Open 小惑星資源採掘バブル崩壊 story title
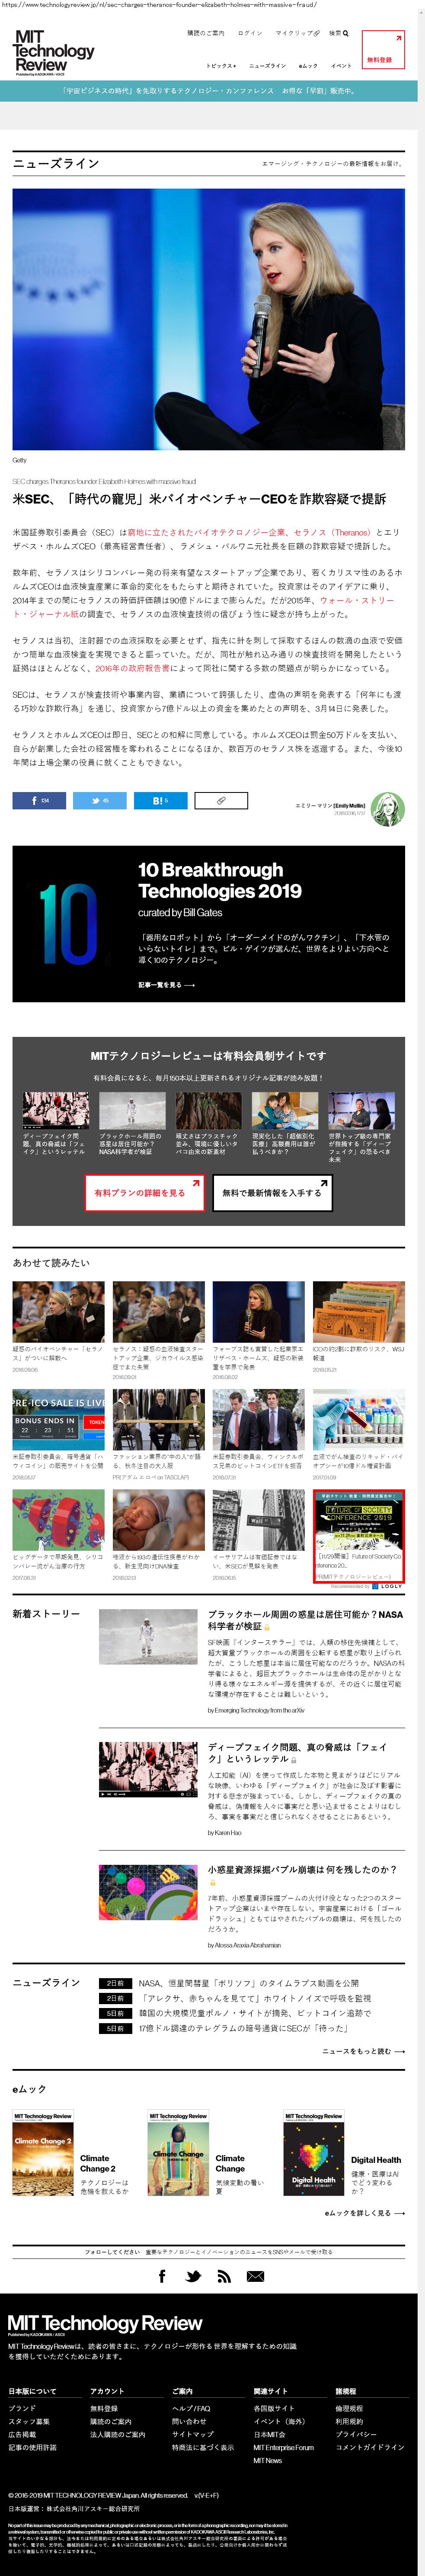Viewport: 425px width, 2576px height. [302, 1869]
